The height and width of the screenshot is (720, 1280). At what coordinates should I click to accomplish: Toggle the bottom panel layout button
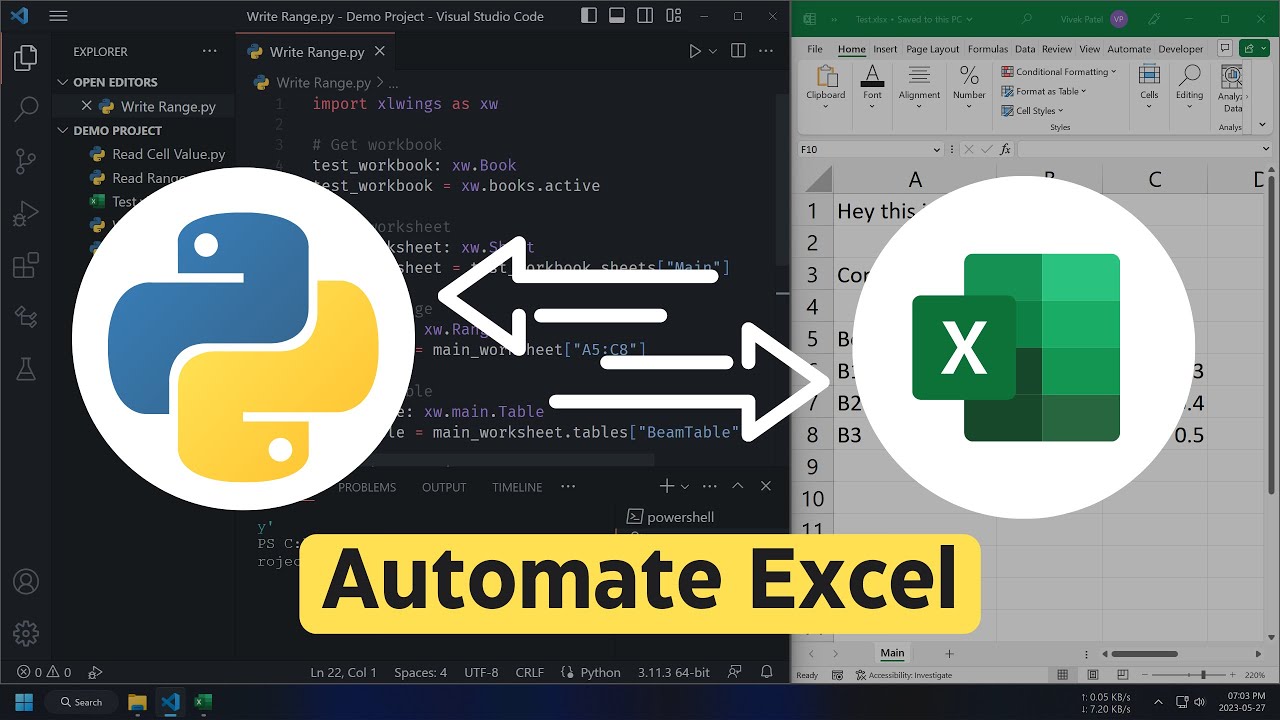click(619, 16)
